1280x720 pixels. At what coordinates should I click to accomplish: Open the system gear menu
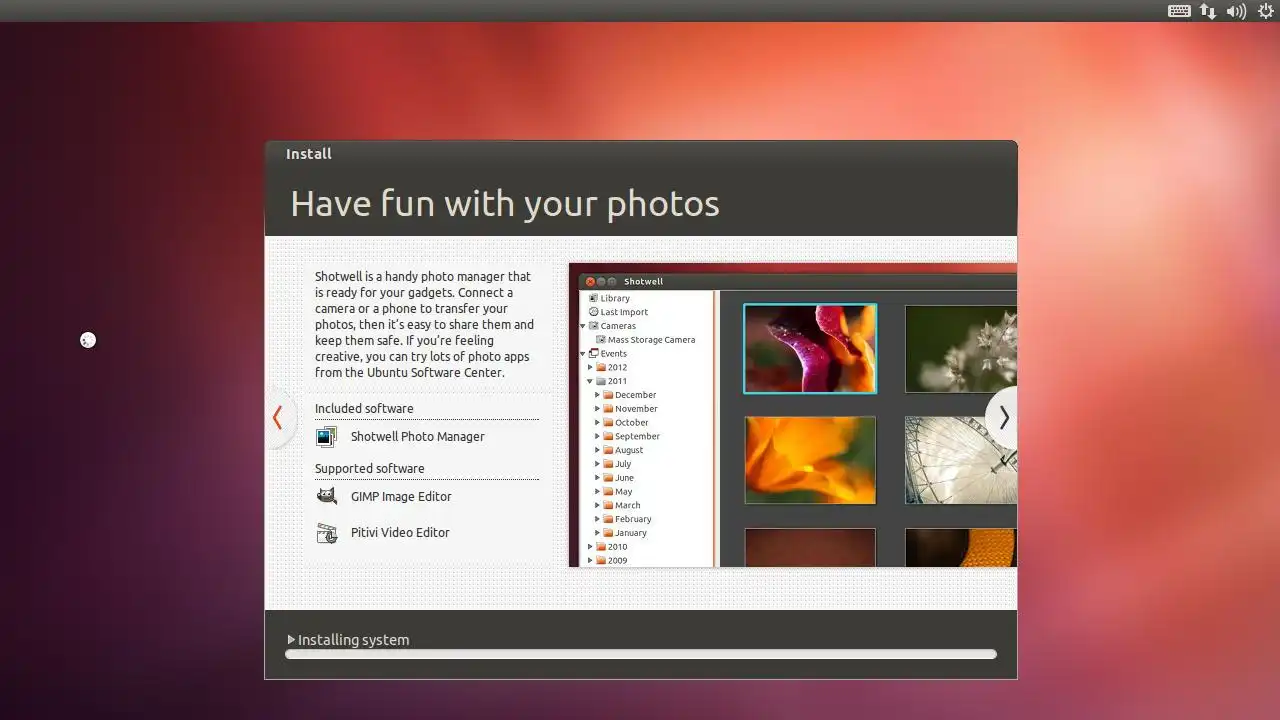coord(1265,11)
